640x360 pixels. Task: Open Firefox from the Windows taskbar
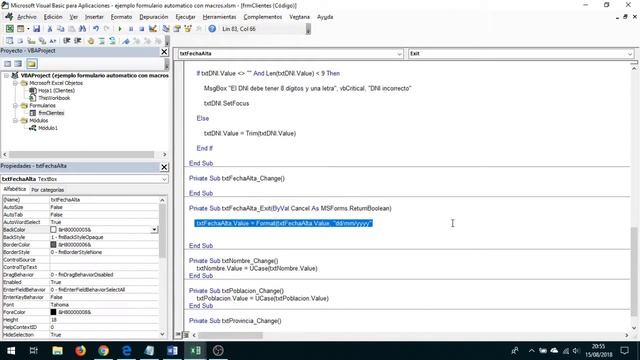click(x=80, y=351)
